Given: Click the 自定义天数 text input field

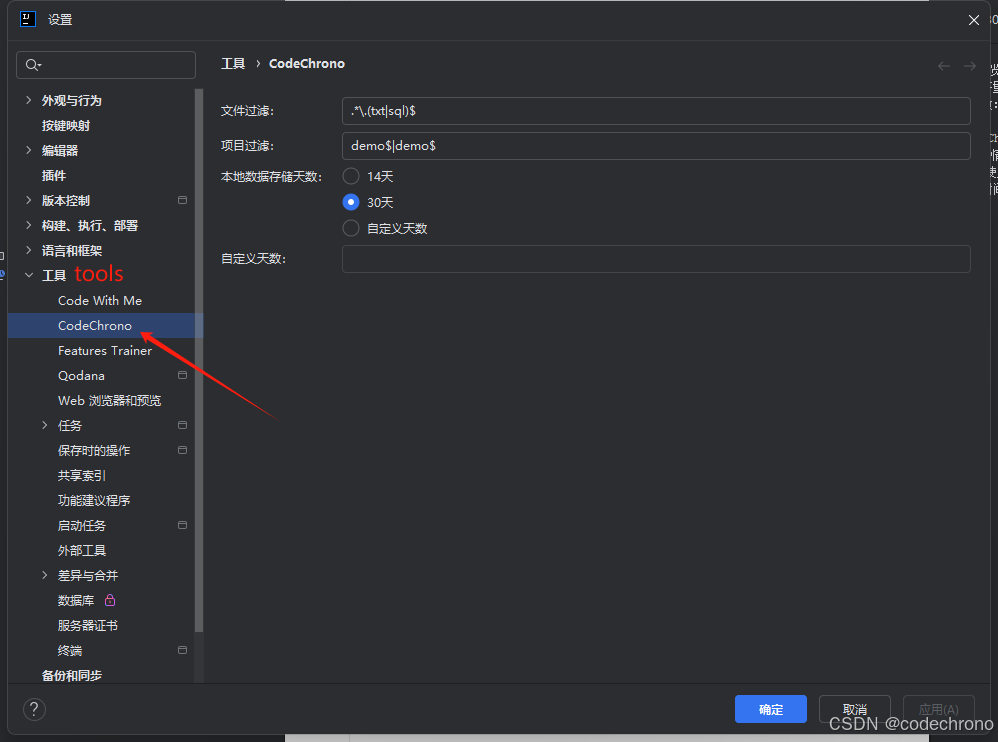Looking at the screenshot, I should tap(656, 259).
